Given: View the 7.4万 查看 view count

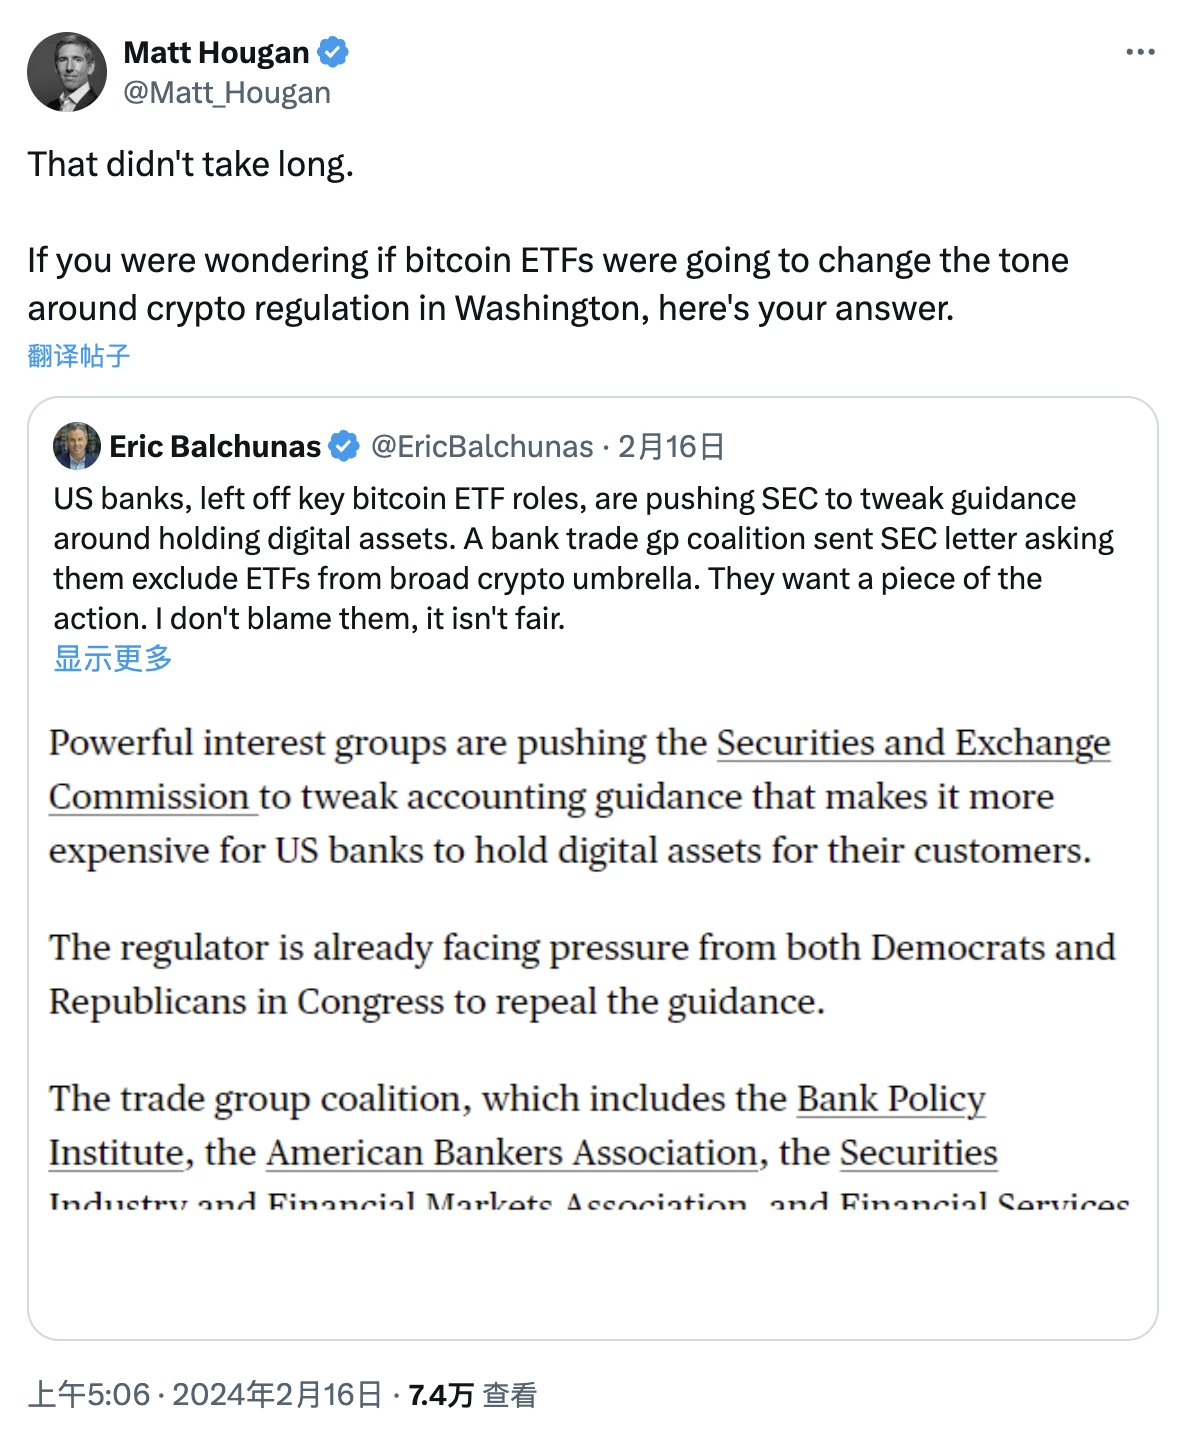Looking at the screenshot, I should pos(473,1394).
